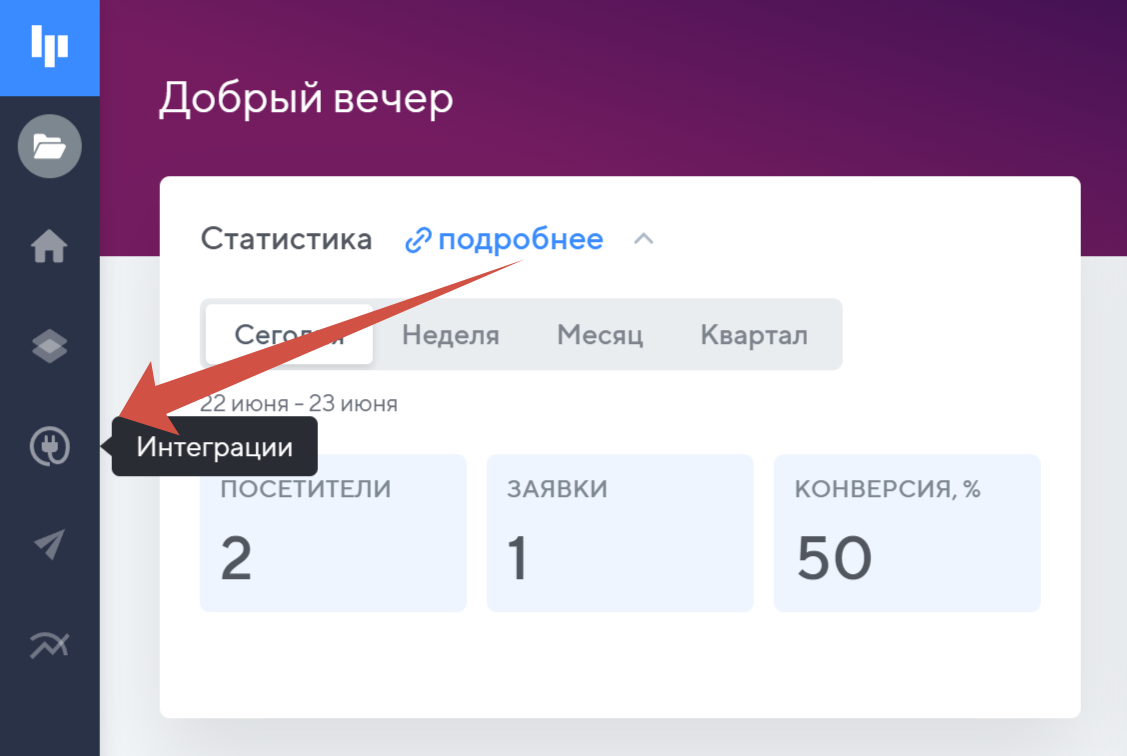Click the Интеграции tooltip label
The height and width of the screenshot is (756, 1127).
215,447
